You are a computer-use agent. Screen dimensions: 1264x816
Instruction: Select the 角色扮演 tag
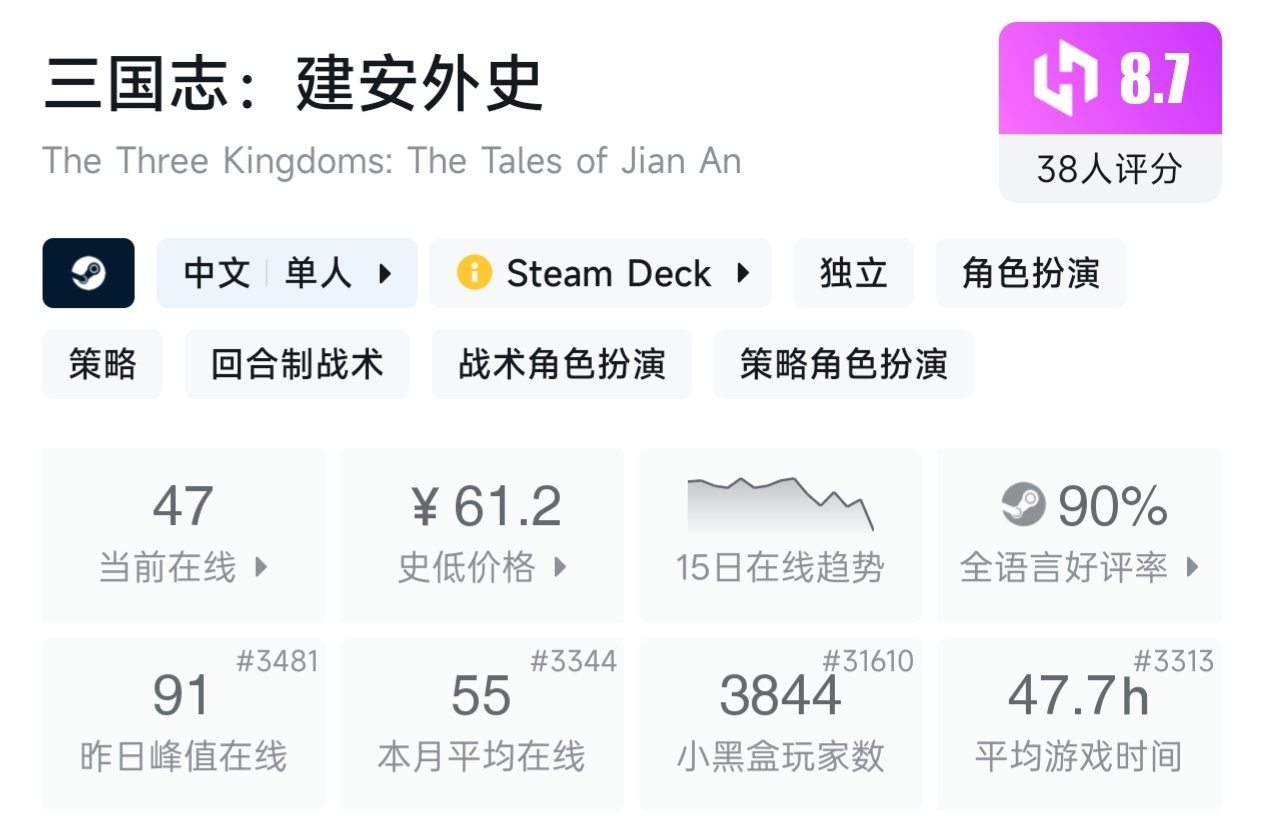pos(1030,273)
